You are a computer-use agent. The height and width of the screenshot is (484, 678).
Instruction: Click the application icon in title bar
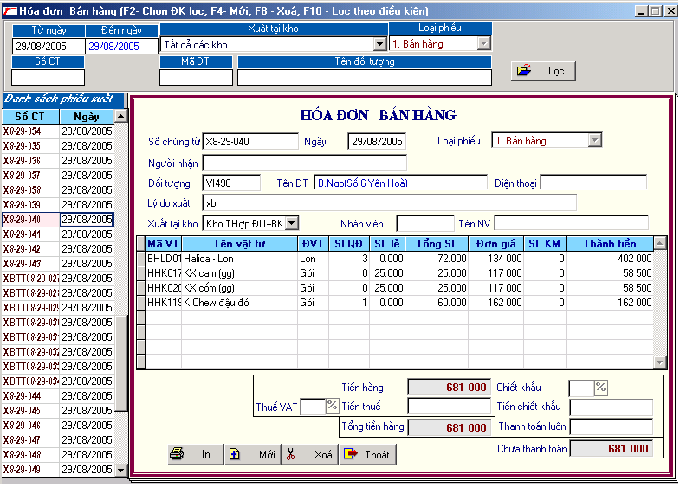coord(10,11)
